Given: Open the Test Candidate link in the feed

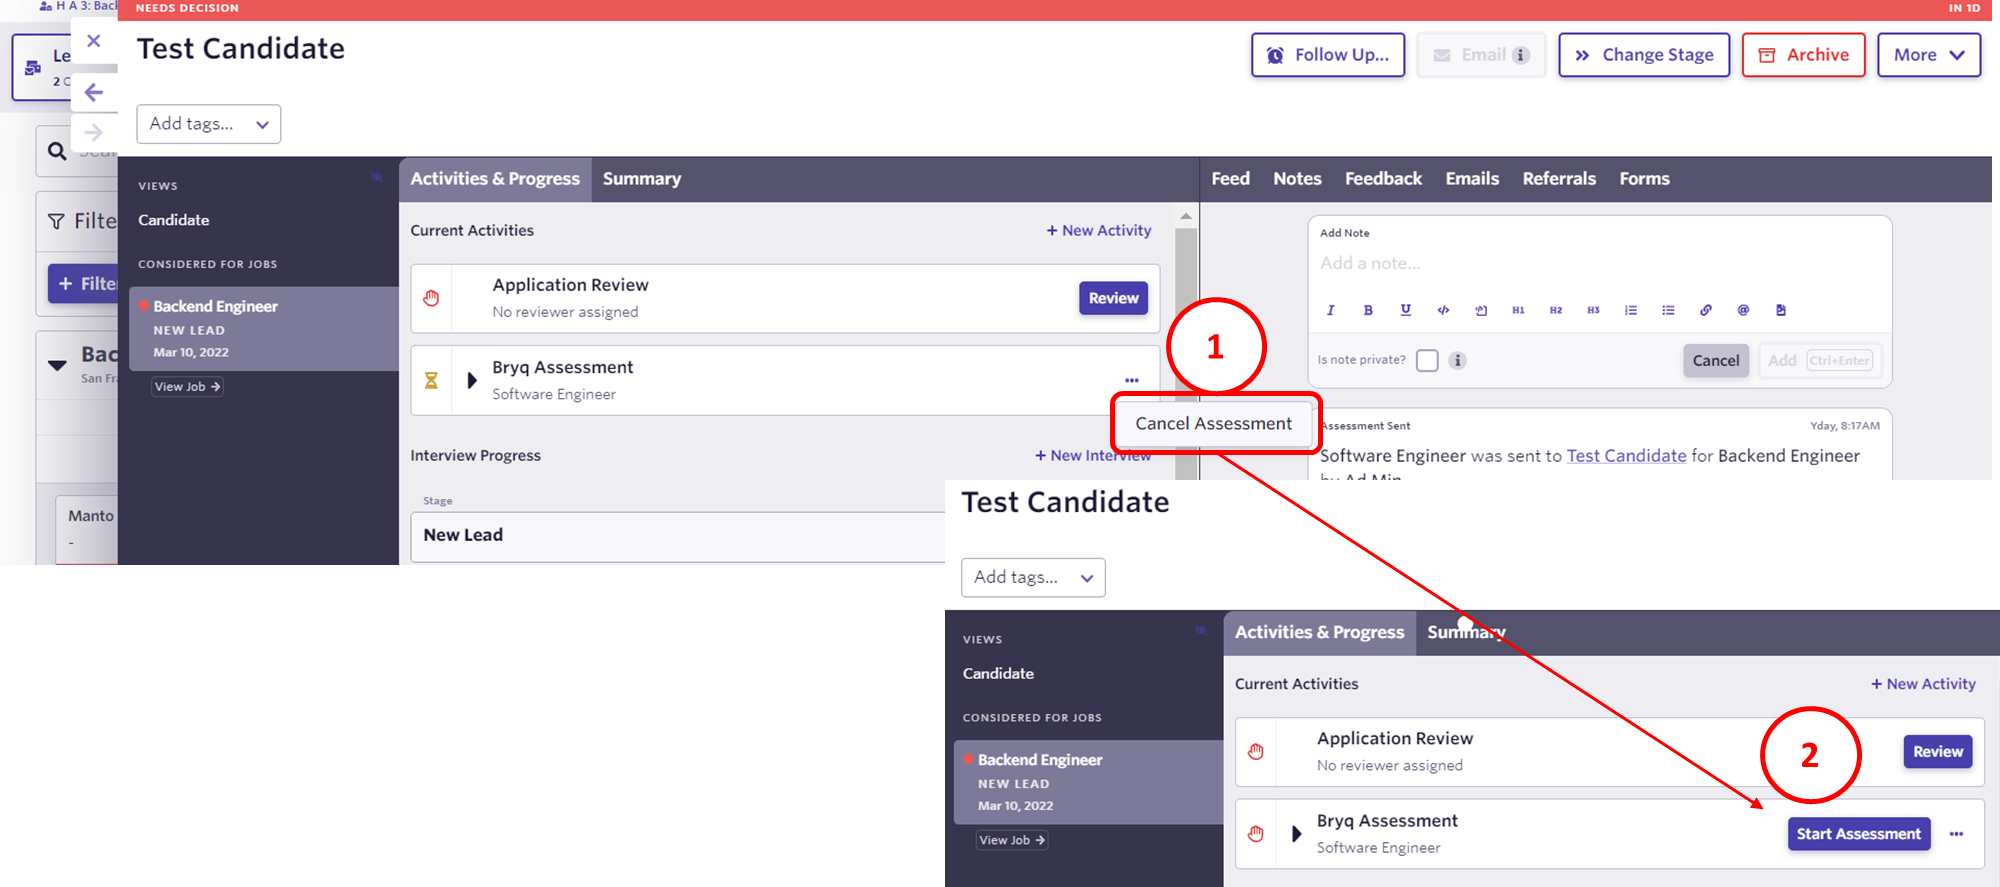Looking at the screenshot, I should coord(1626,456).
